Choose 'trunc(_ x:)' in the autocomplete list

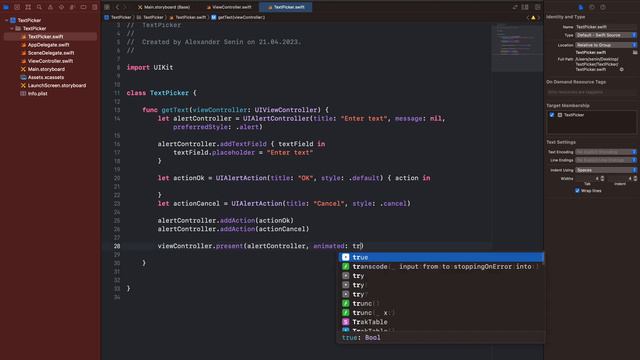(x=441, y=313)
